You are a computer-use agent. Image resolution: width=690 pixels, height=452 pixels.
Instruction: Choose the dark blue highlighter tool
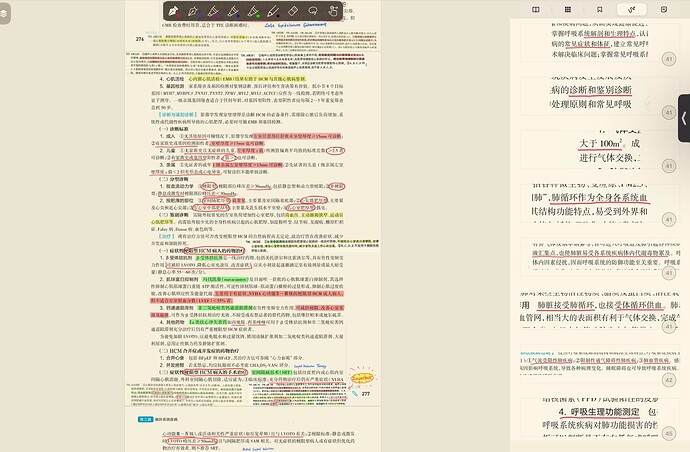[x=234, y=11]
